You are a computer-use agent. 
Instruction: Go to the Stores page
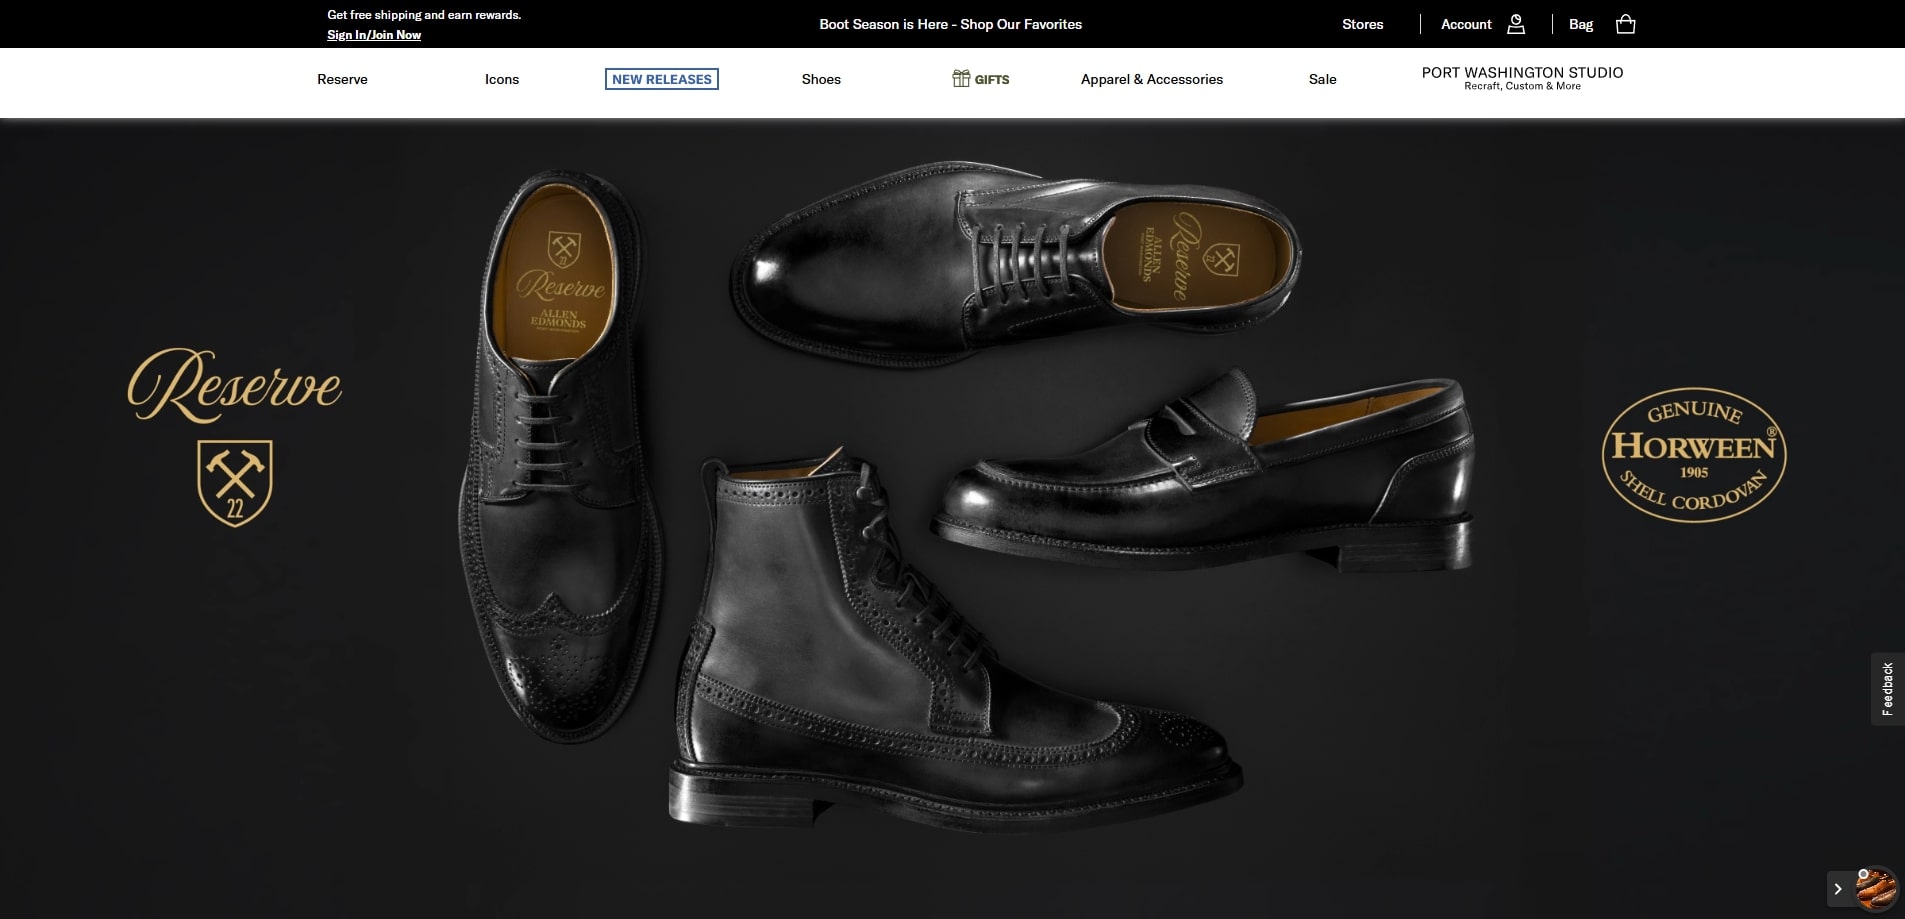1362,24
